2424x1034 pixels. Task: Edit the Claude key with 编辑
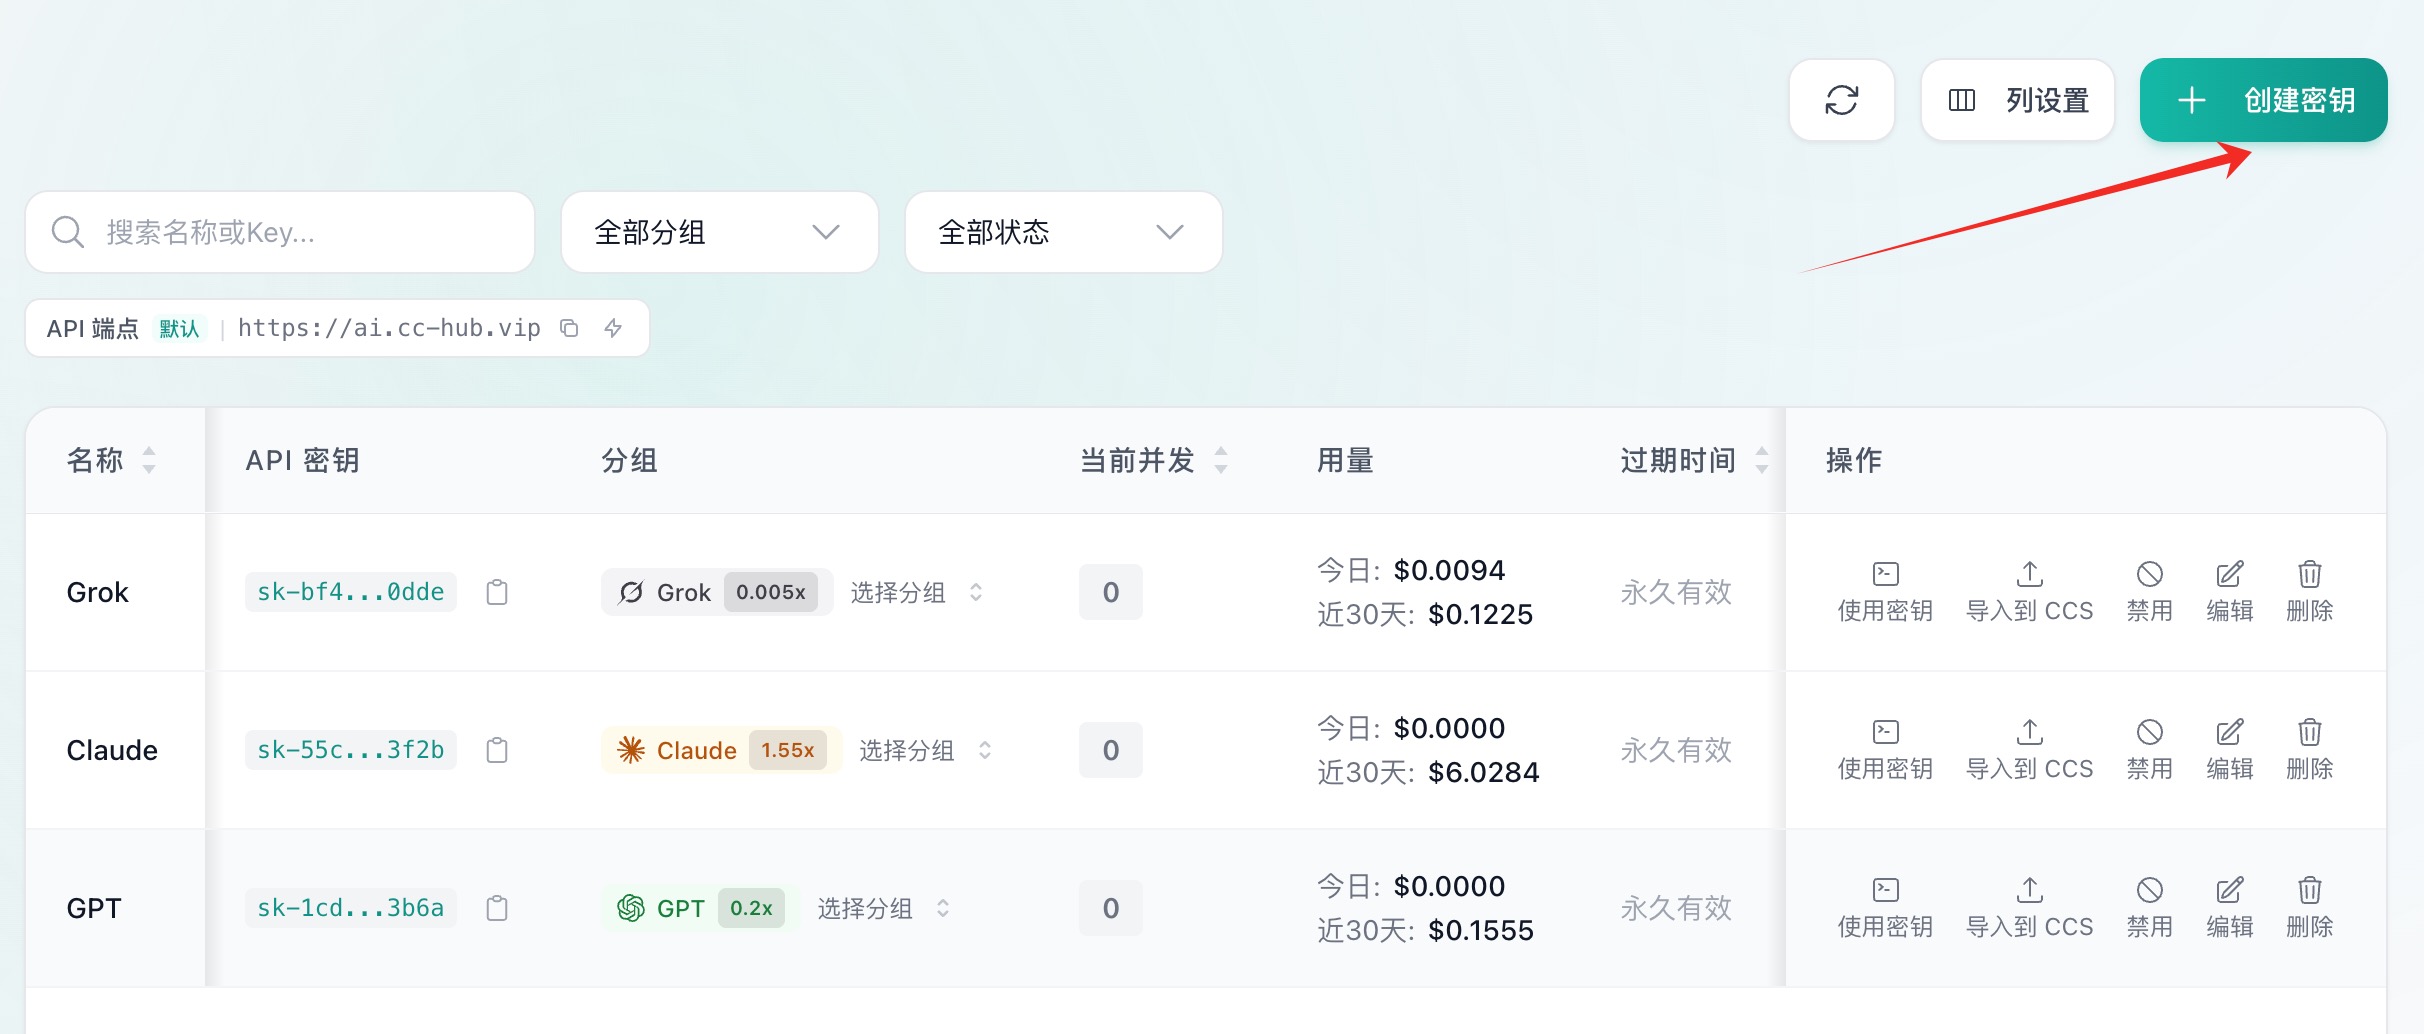tap(2230, 750)
